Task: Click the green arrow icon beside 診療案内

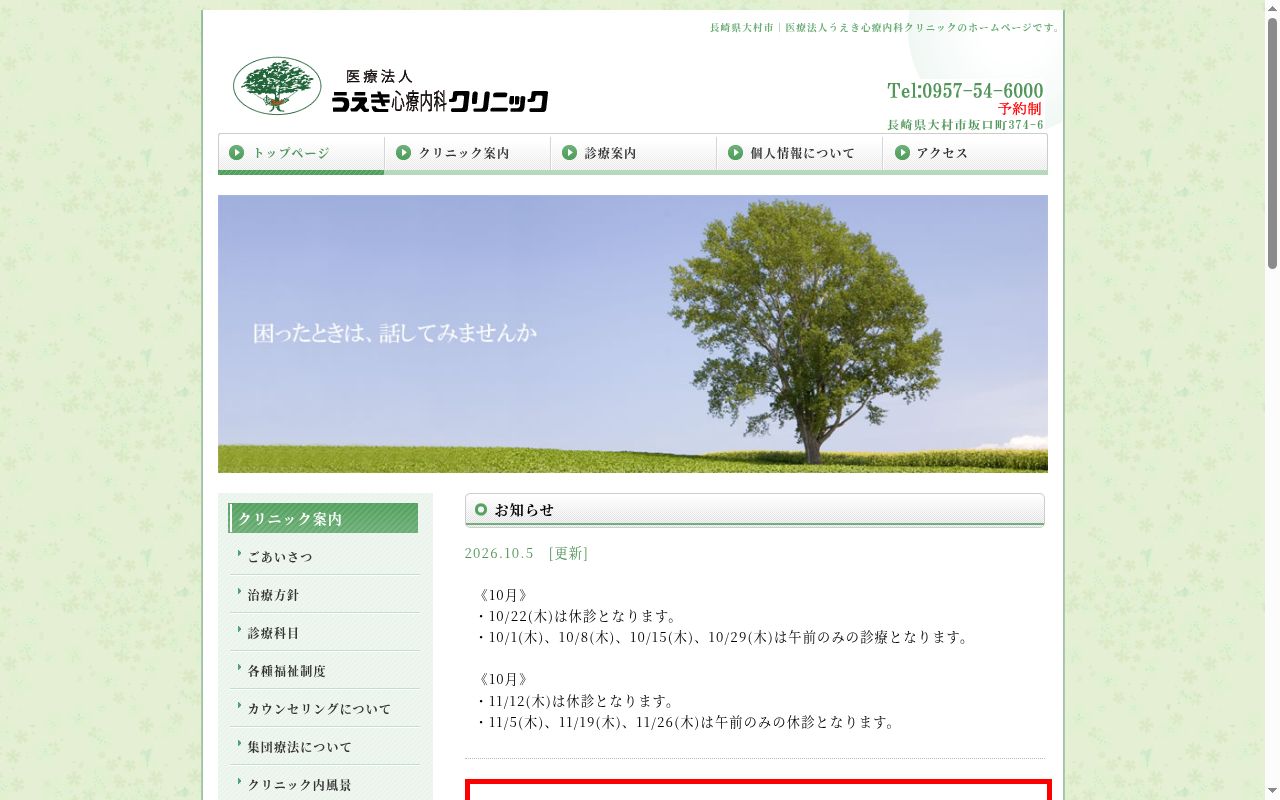Action: pyautogui.click(x=570, y=153)
